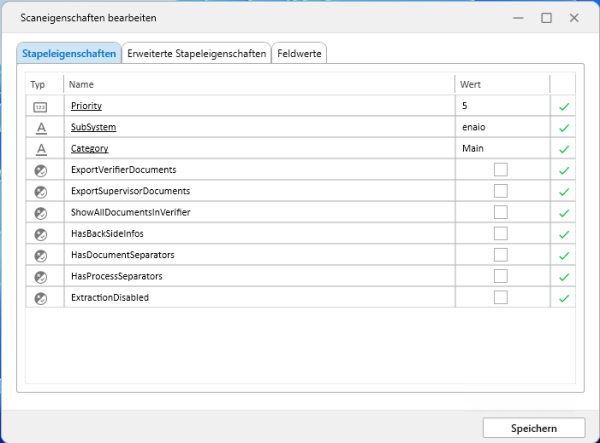Click the text type icon beside Category
Image resolution: width=600 pixels, height=443 pixels.
pyautogui.click(x=41, y=149)
